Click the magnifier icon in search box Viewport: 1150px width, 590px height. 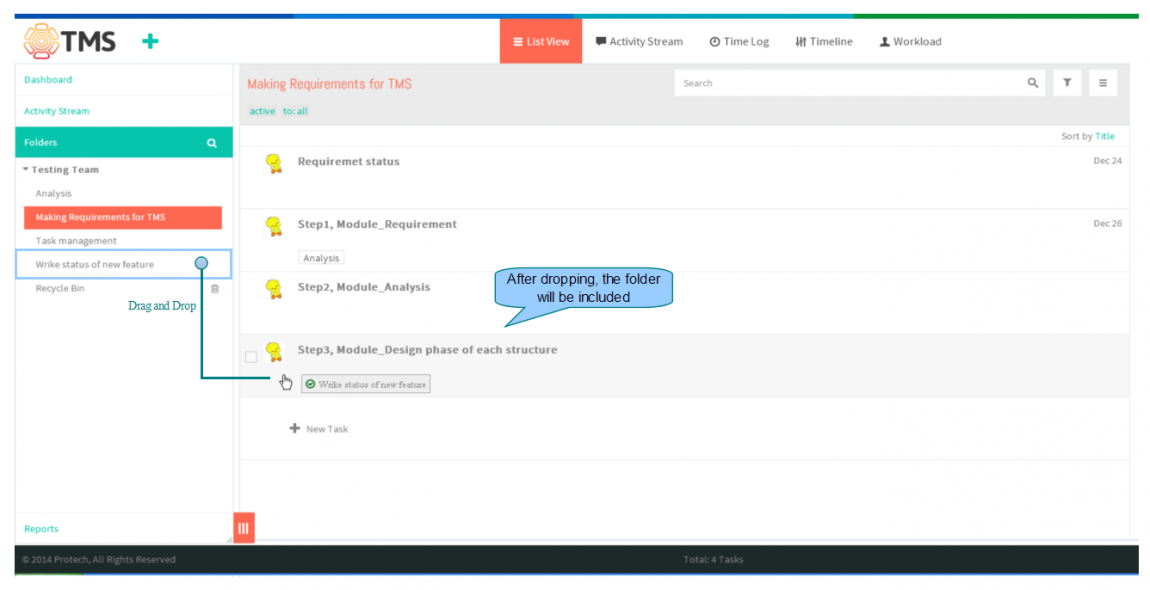1033,83
